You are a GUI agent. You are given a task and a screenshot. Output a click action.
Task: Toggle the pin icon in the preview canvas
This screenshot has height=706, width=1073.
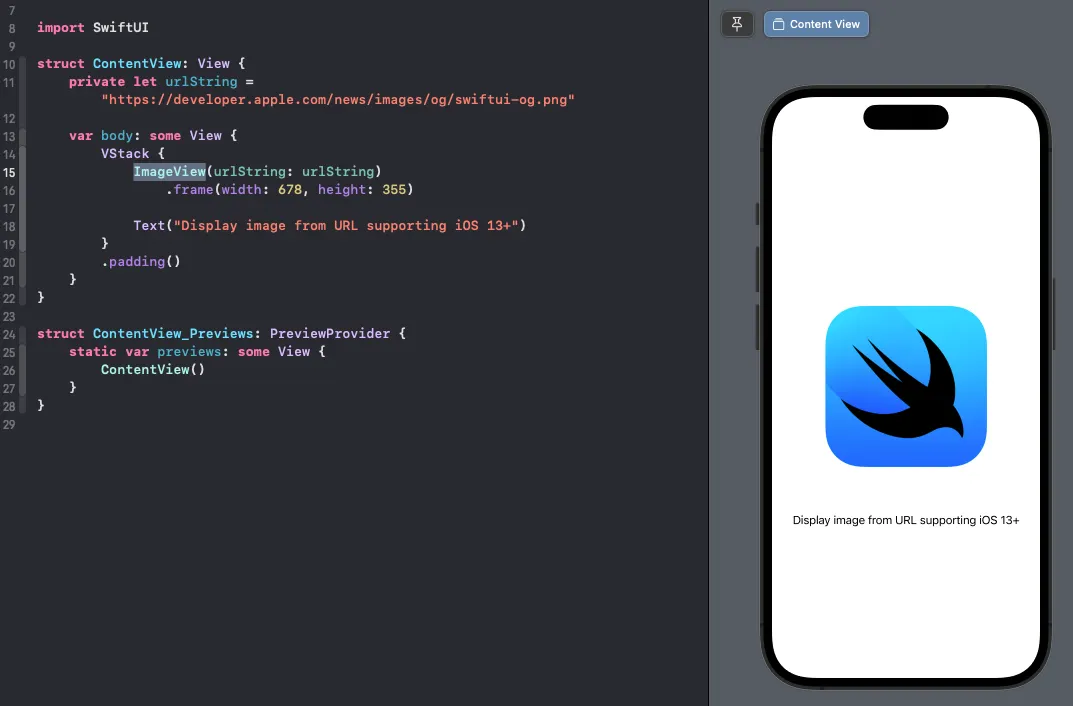pyautogui.click(x=737, y=23)
